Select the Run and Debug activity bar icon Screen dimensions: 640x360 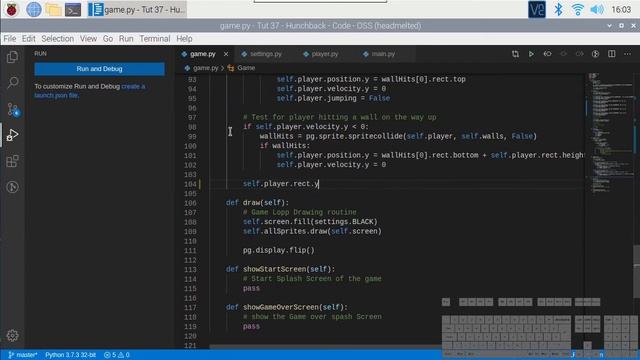coord(12,135)
